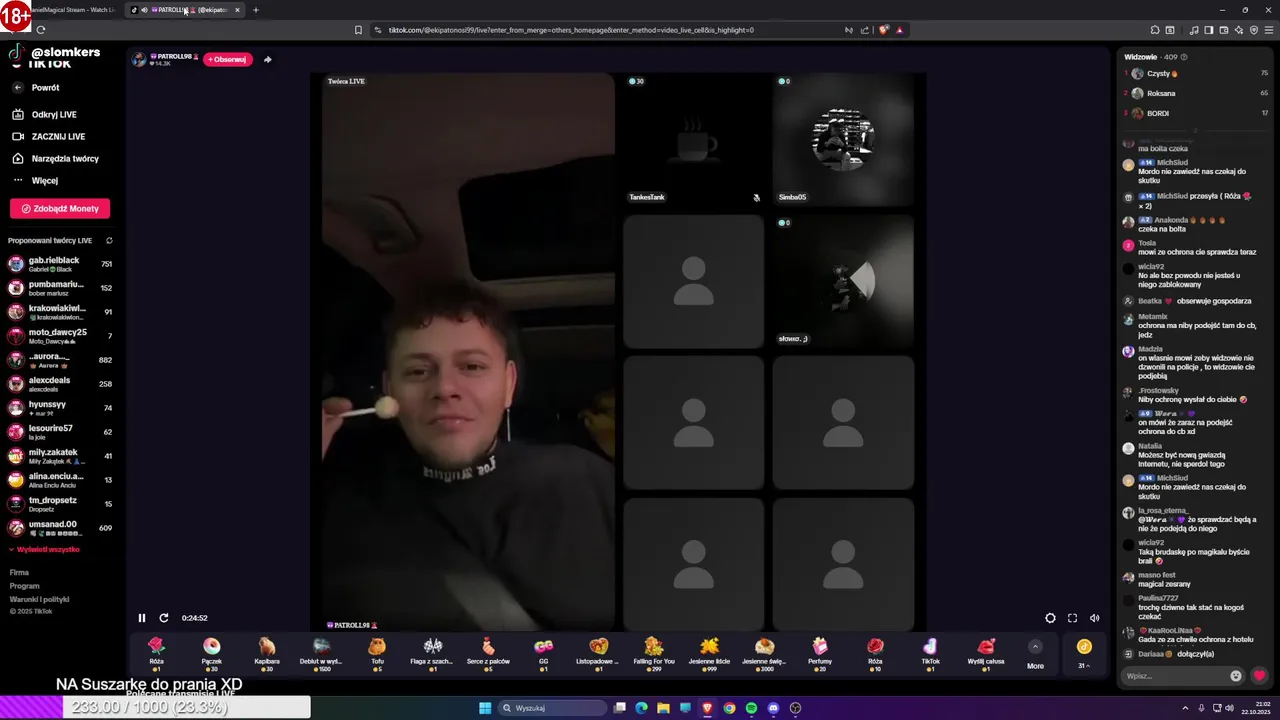The height and width of the screenshot is (720, 1280).
Task: Send the first Róża gift
Action: (x=156, y=653)
